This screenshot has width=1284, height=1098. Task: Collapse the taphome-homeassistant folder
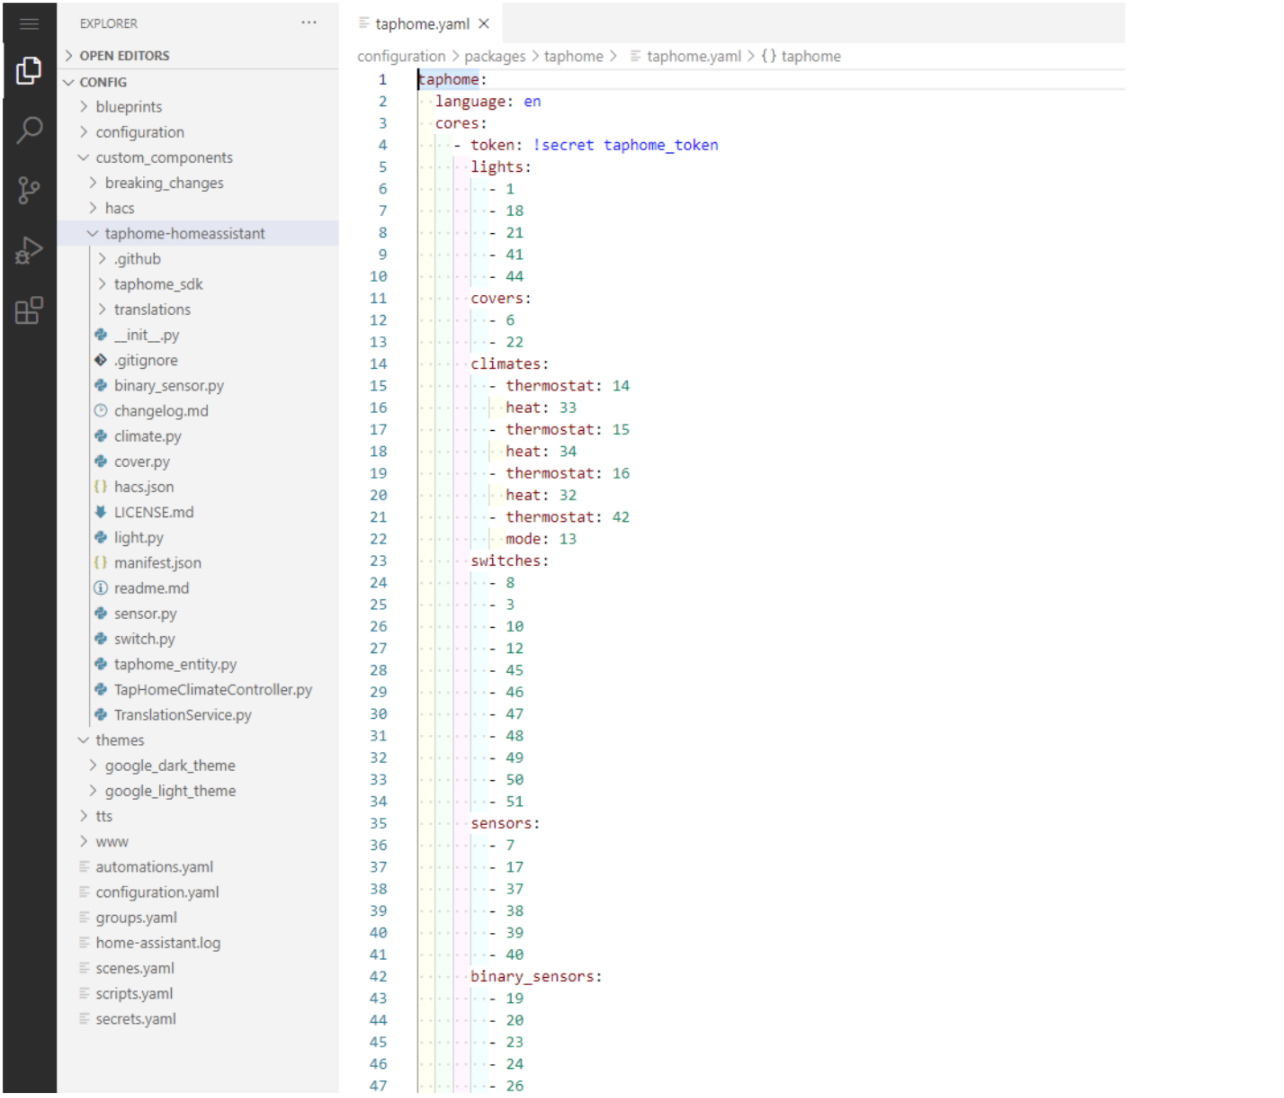tap(184, 233)
